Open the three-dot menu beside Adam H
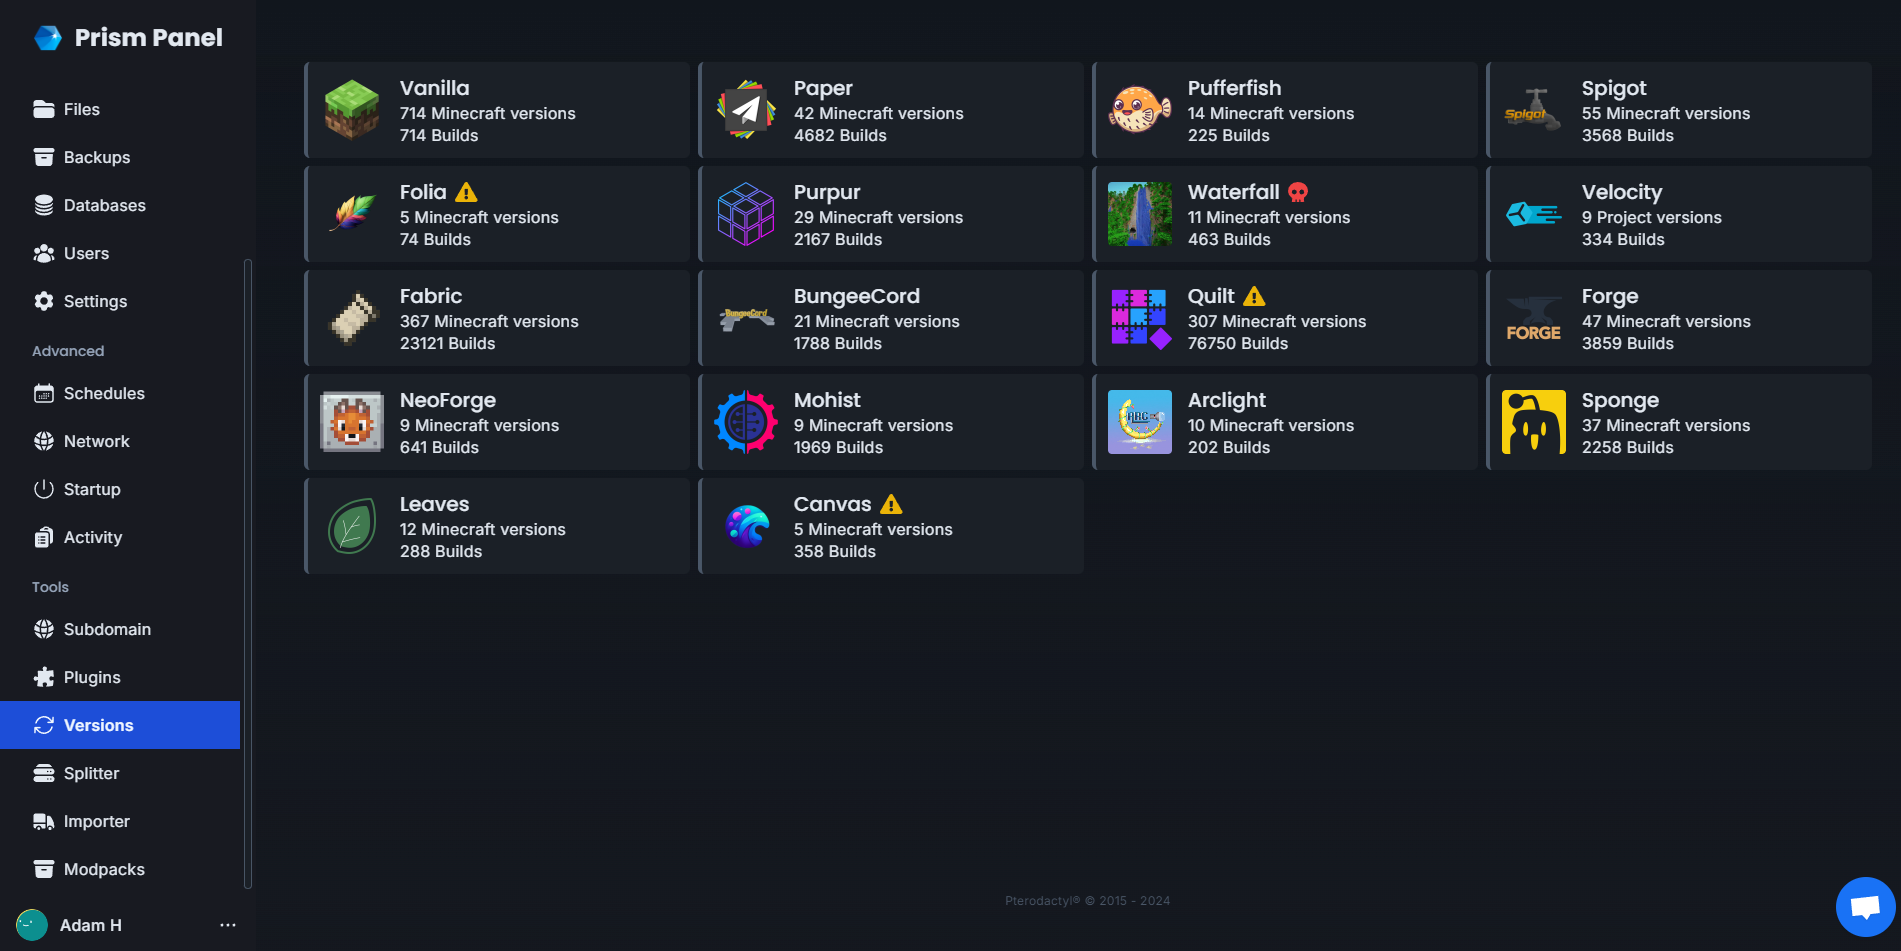Screen dimensions: 1901x951 click(x=228, y=925)
